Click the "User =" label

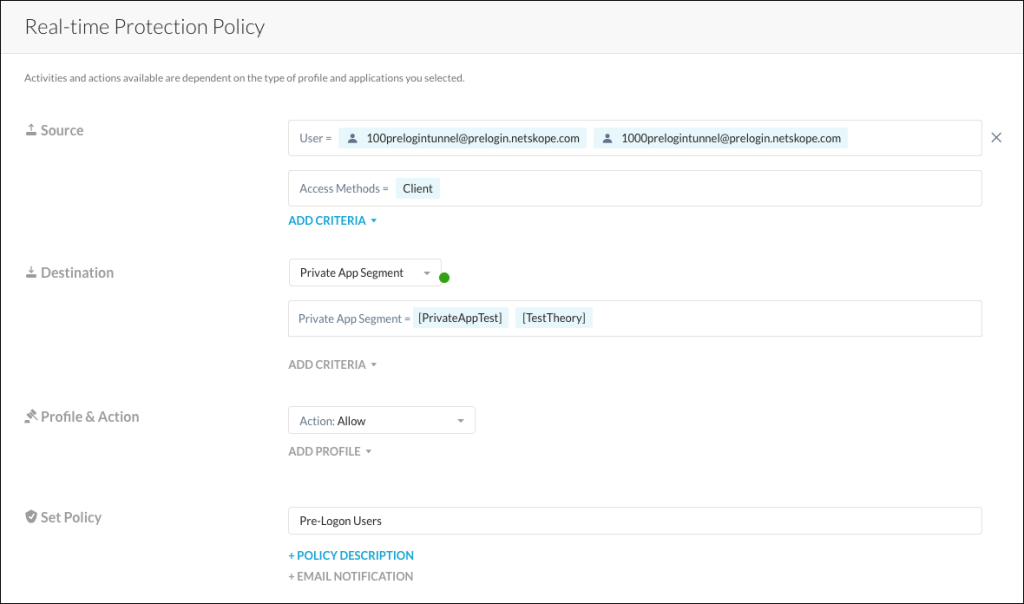(315, 138)
